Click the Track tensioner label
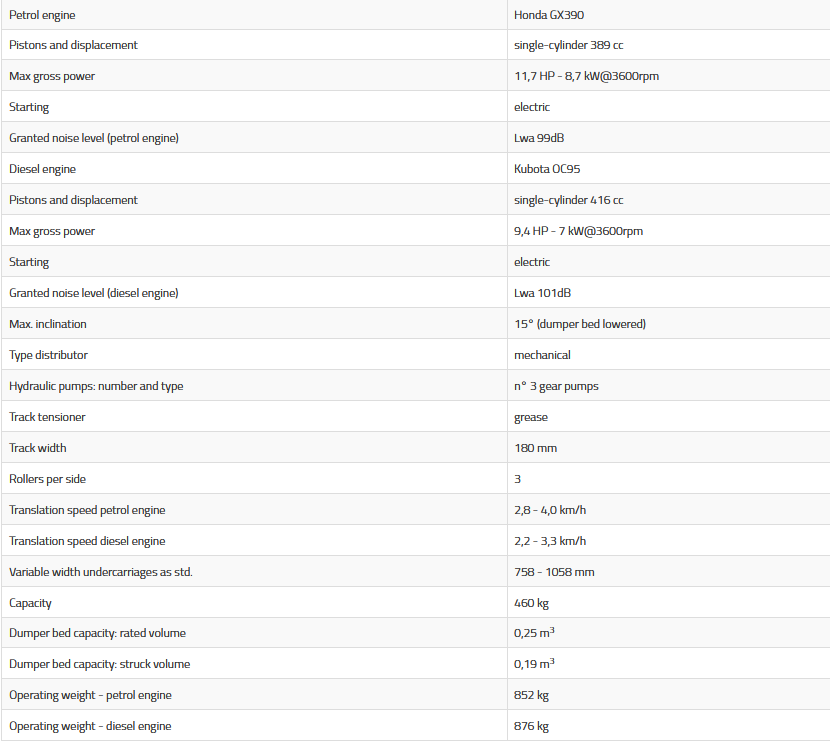830x749 pixels. tap(47, 417)
